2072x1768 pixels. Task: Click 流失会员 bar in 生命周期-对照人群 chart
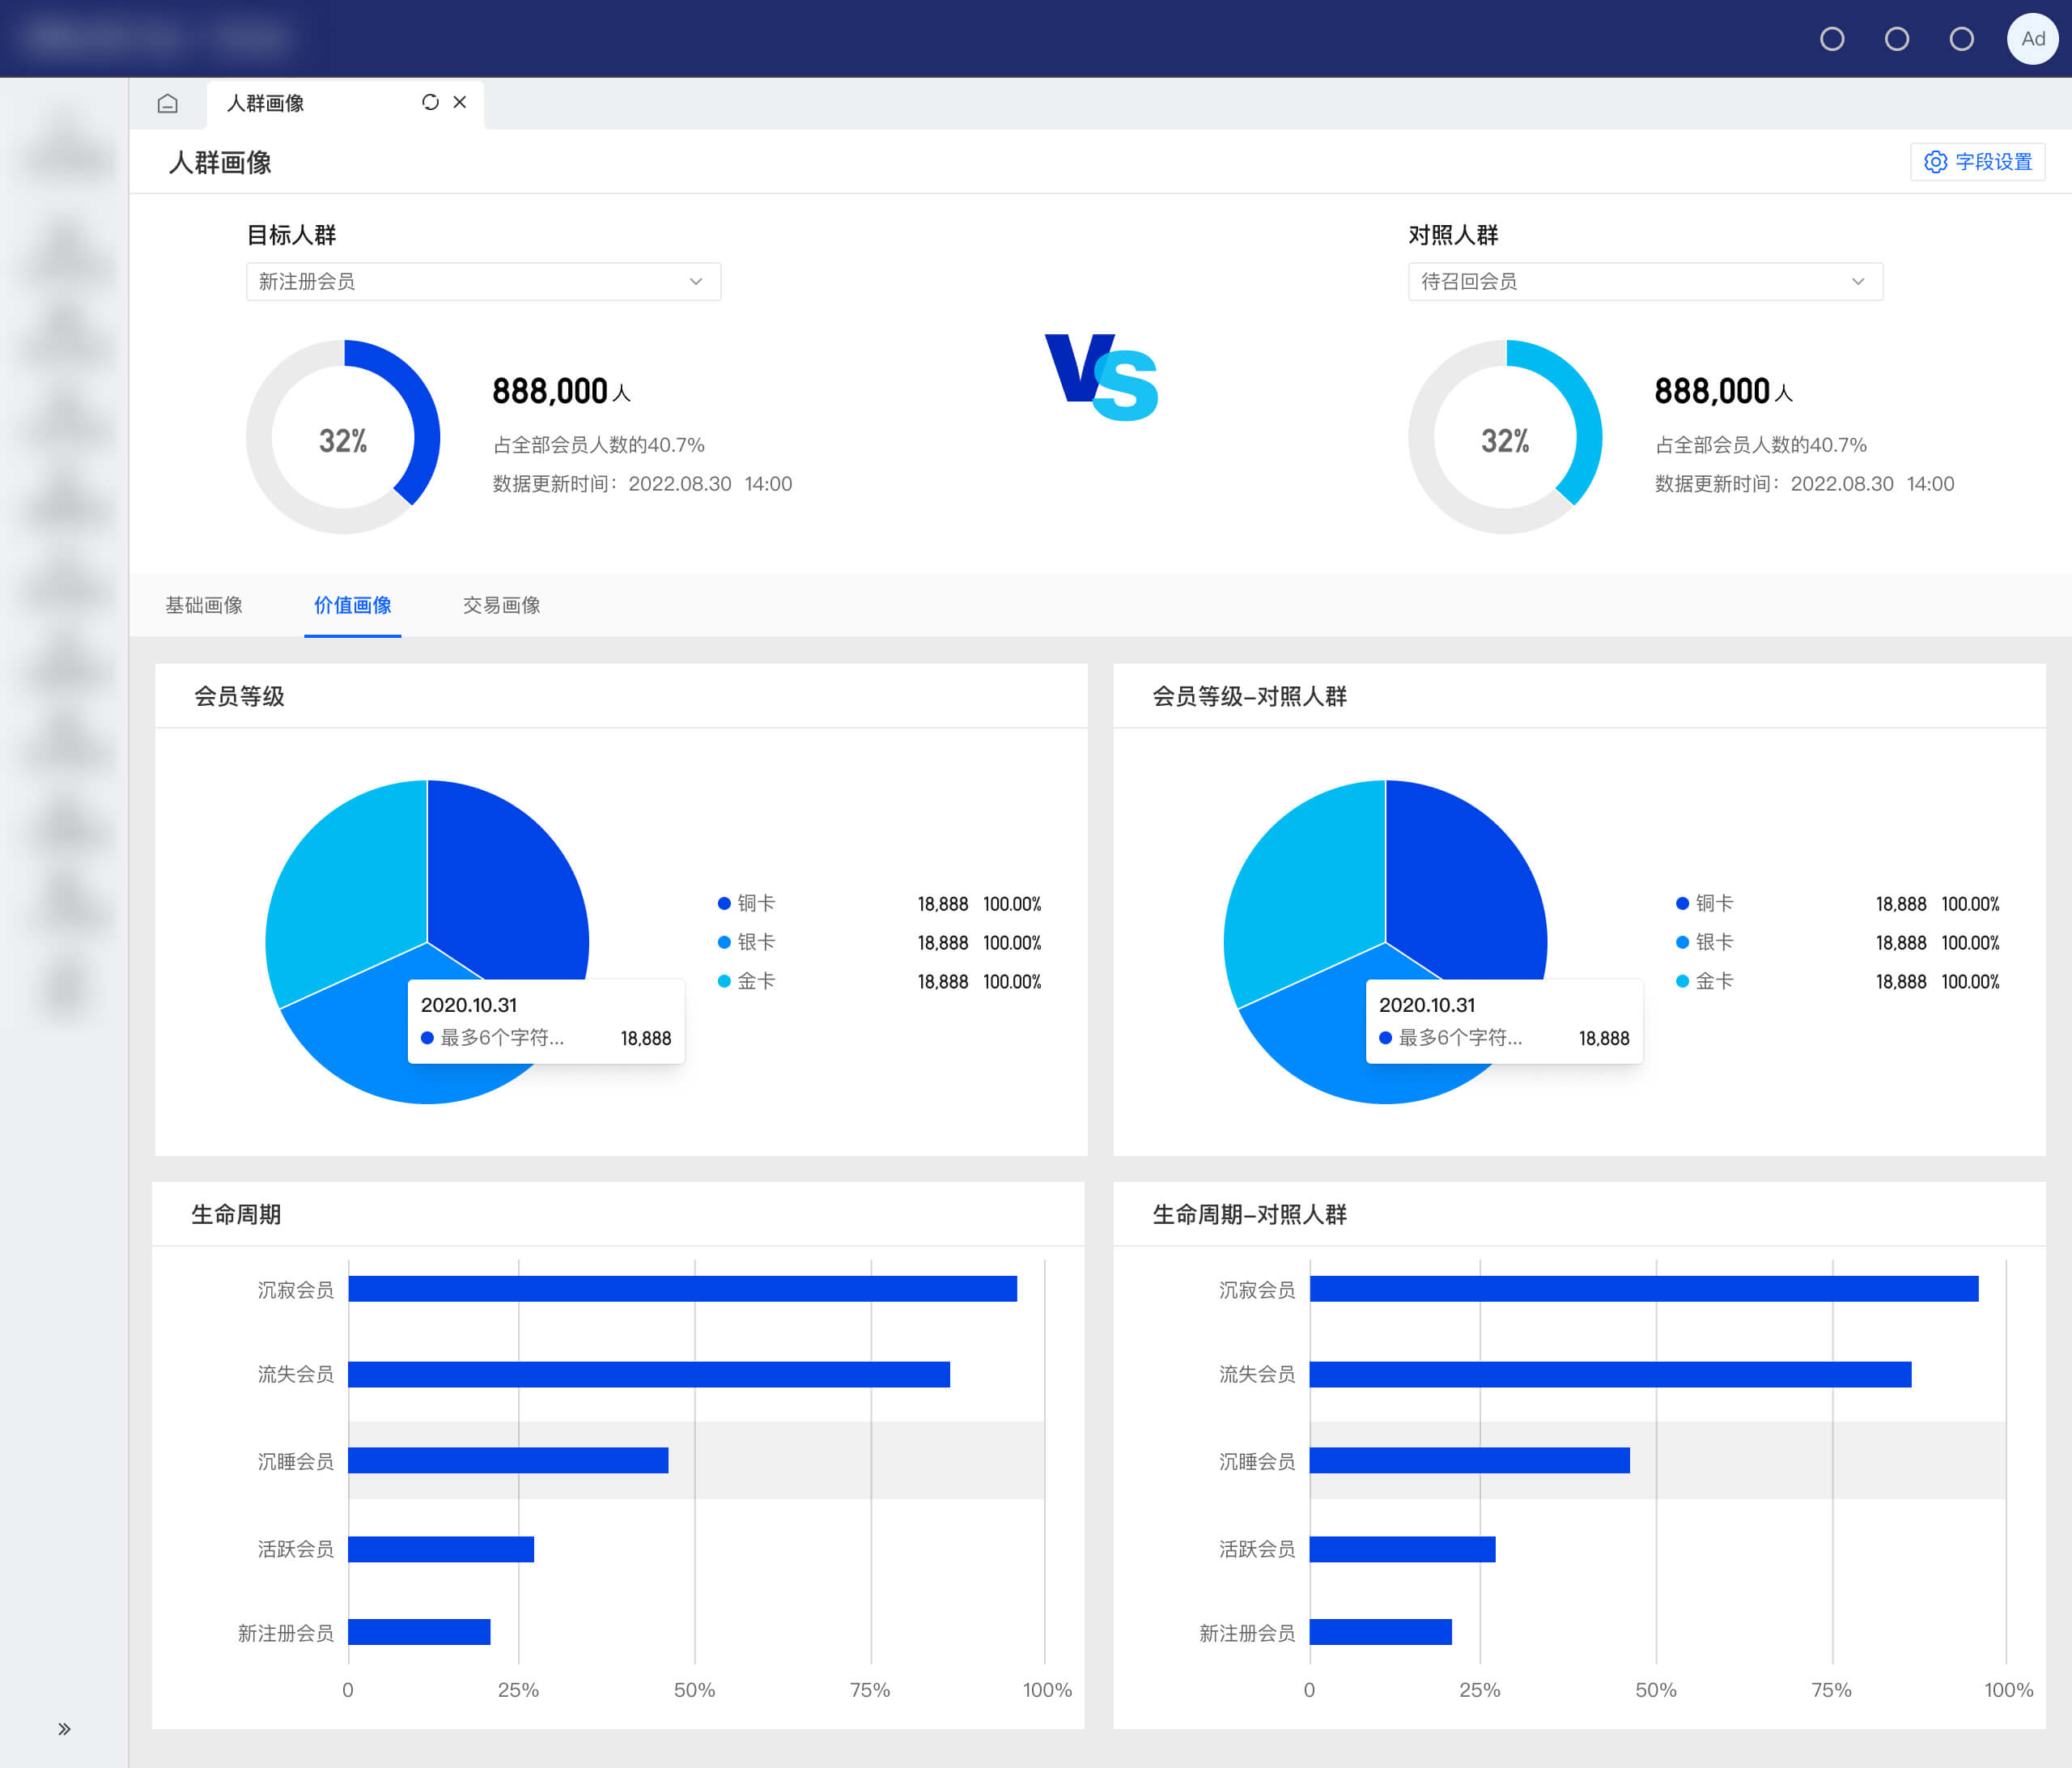point(1611,1375)
